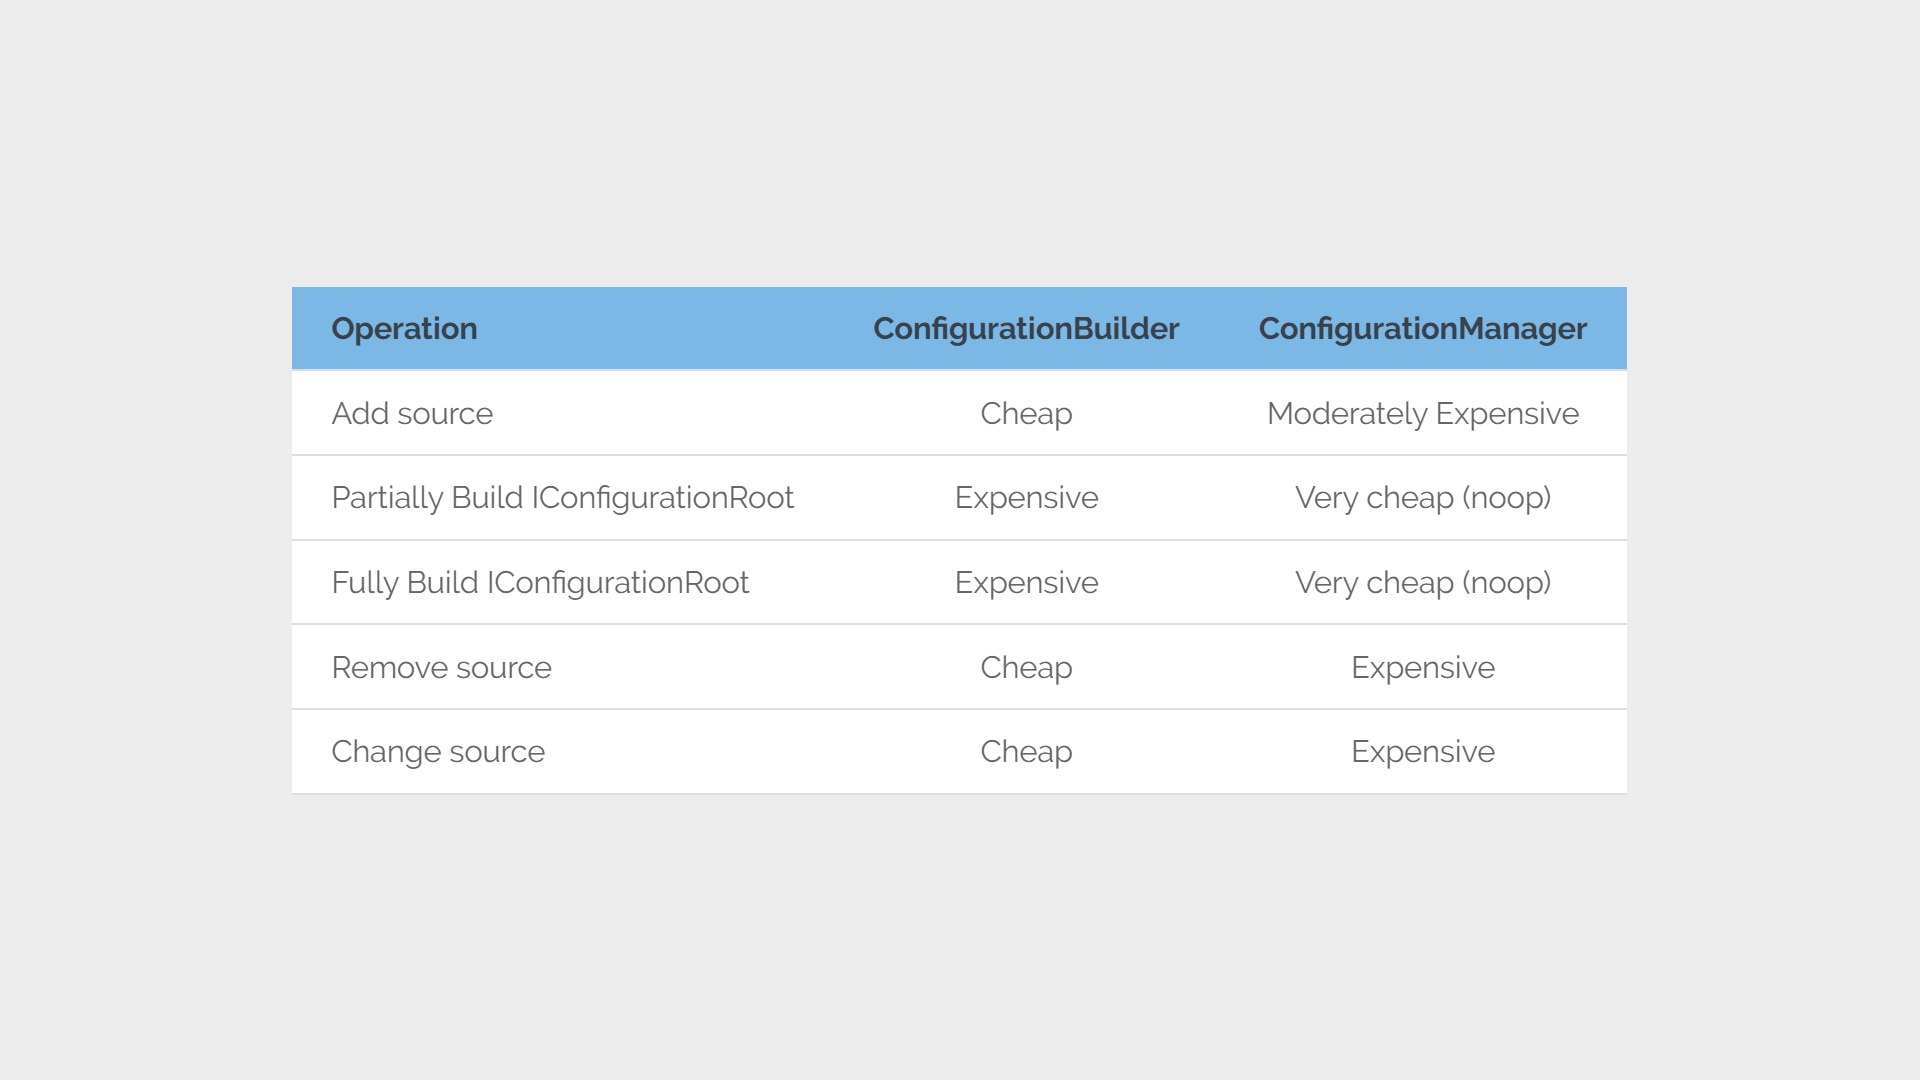Click the Operation column header
The height and width of the screenshot is (1080, 1920).
coord(404,329)
